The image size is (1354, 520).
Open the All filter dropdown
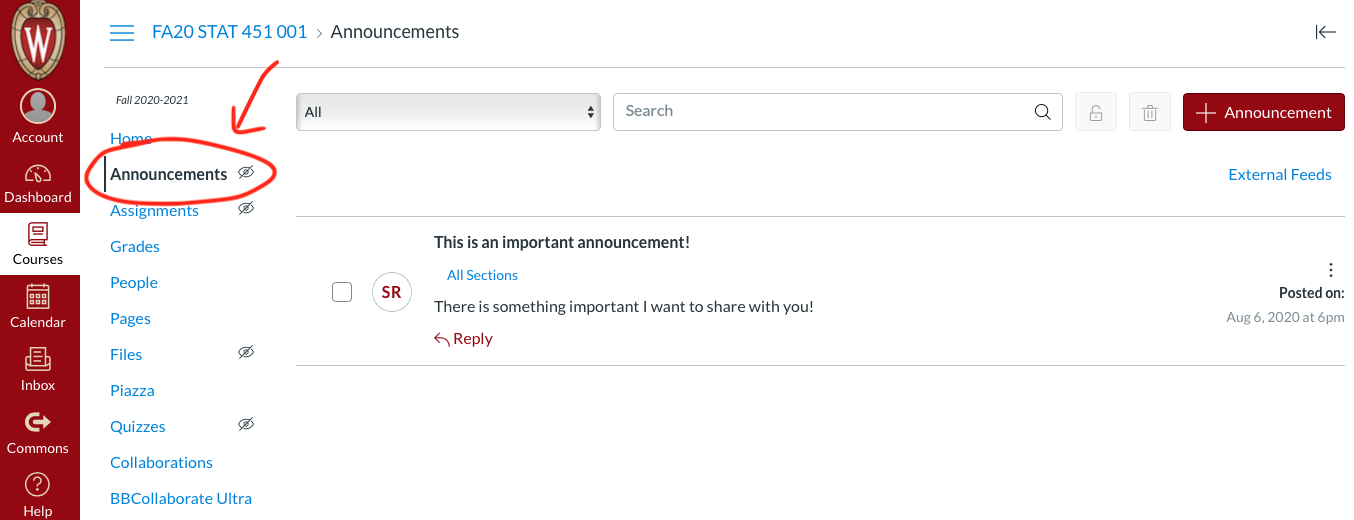click(x=448, y=112)
